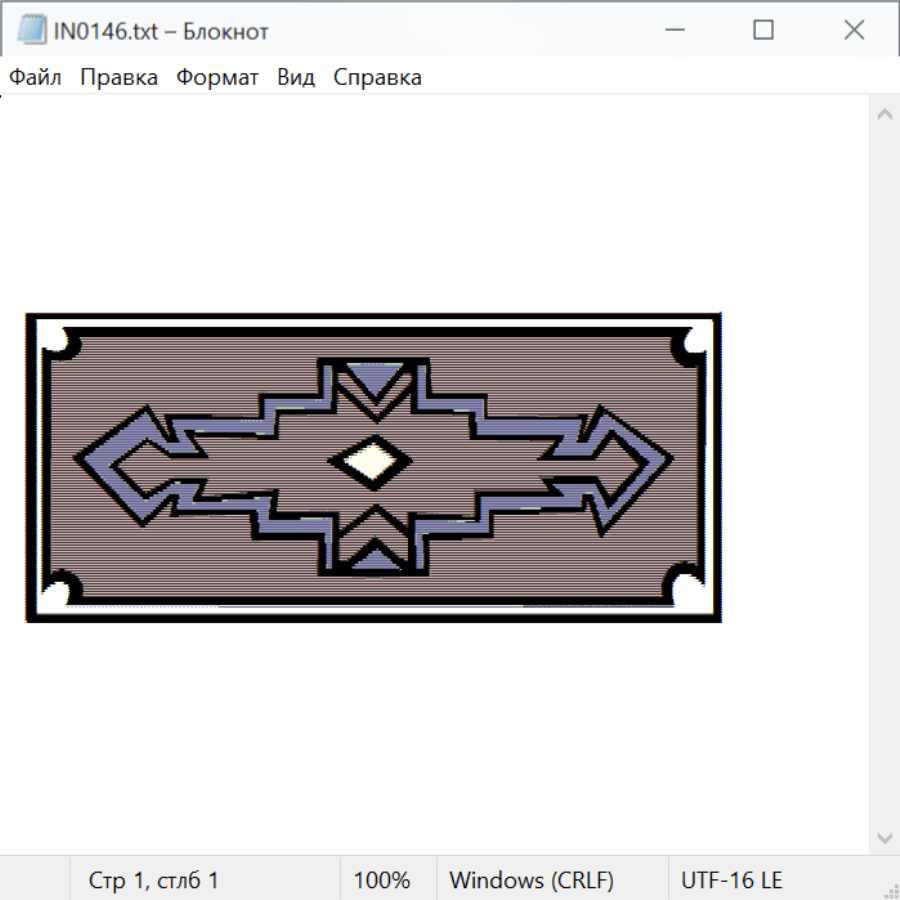This screenshot has height=900, width=900.
Task: Click the Notepad icon in the title bar
Action: pos(31,30)
